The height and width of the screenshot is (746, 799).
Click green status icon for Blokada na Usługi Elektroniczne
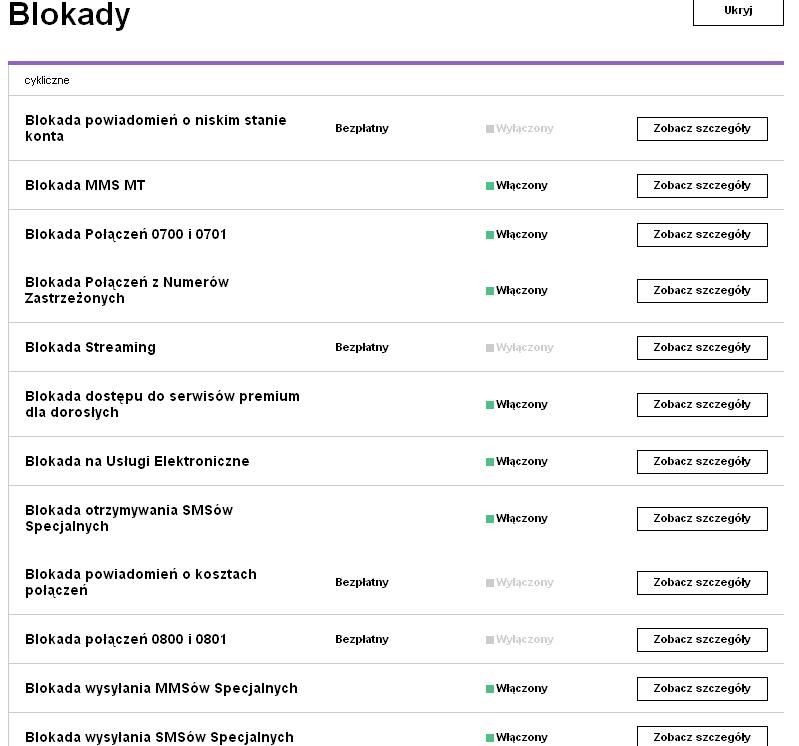(x=490, y=462)
